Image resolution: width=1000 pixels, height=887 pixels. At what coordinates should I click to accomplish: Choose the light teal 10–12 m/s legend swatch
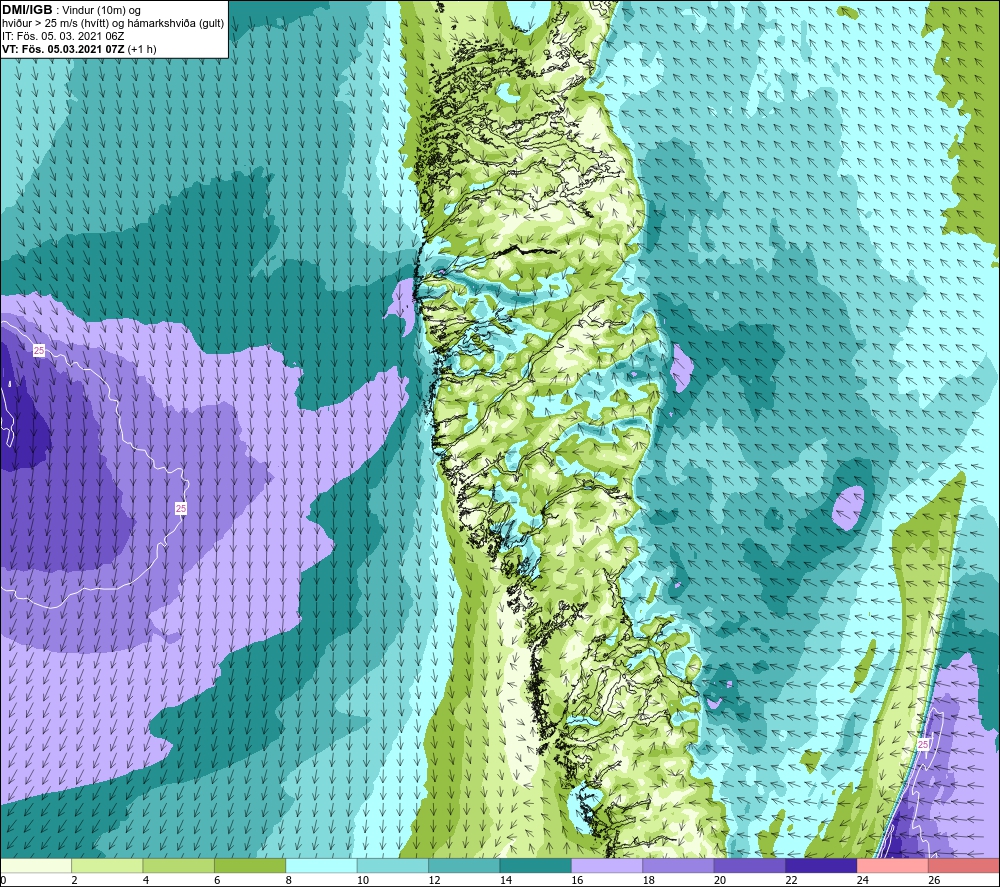coord(393,865)
